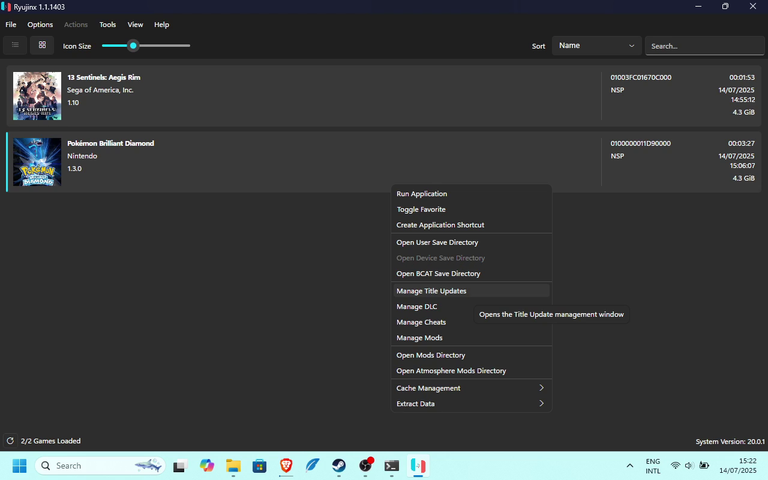Viewport: 768px width, 480px height.
Task: Choose Manage Title Updates
Action: 471,291
